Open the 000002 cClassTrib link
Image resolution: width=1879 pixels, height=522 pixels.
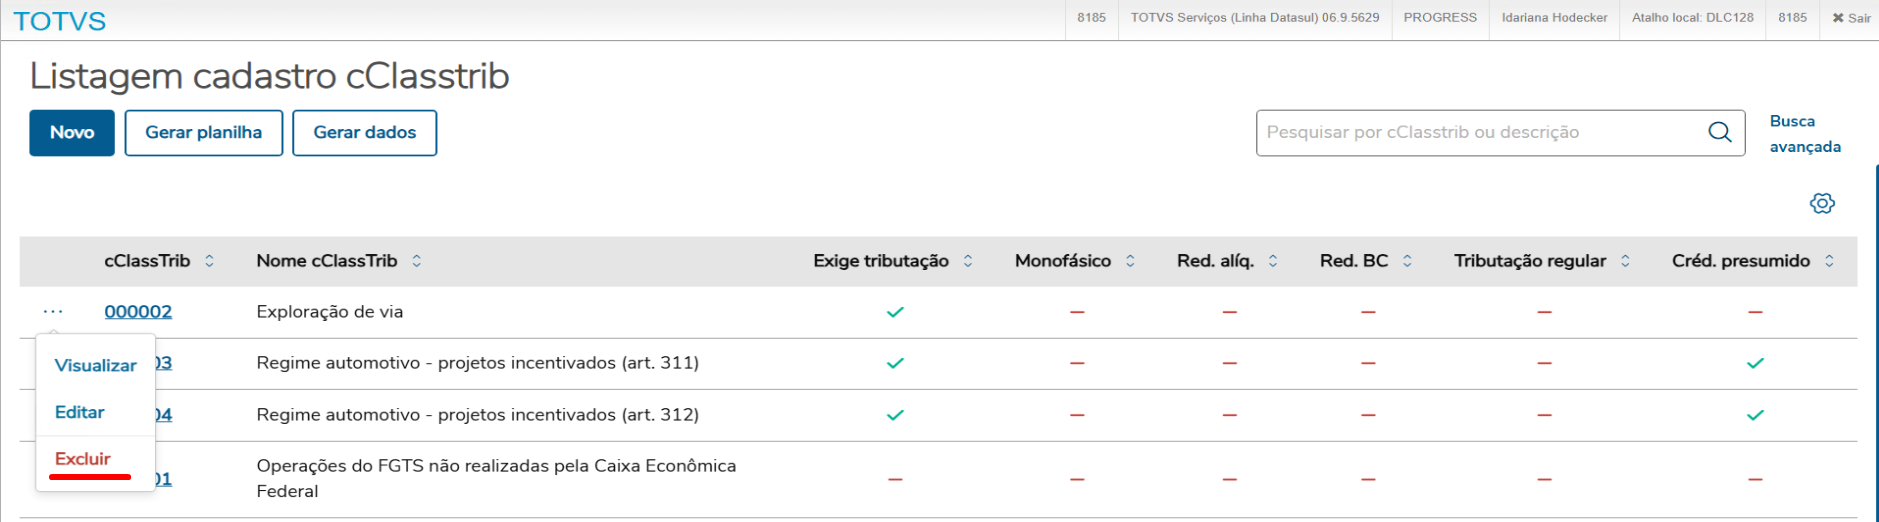[x=138, y=312]
